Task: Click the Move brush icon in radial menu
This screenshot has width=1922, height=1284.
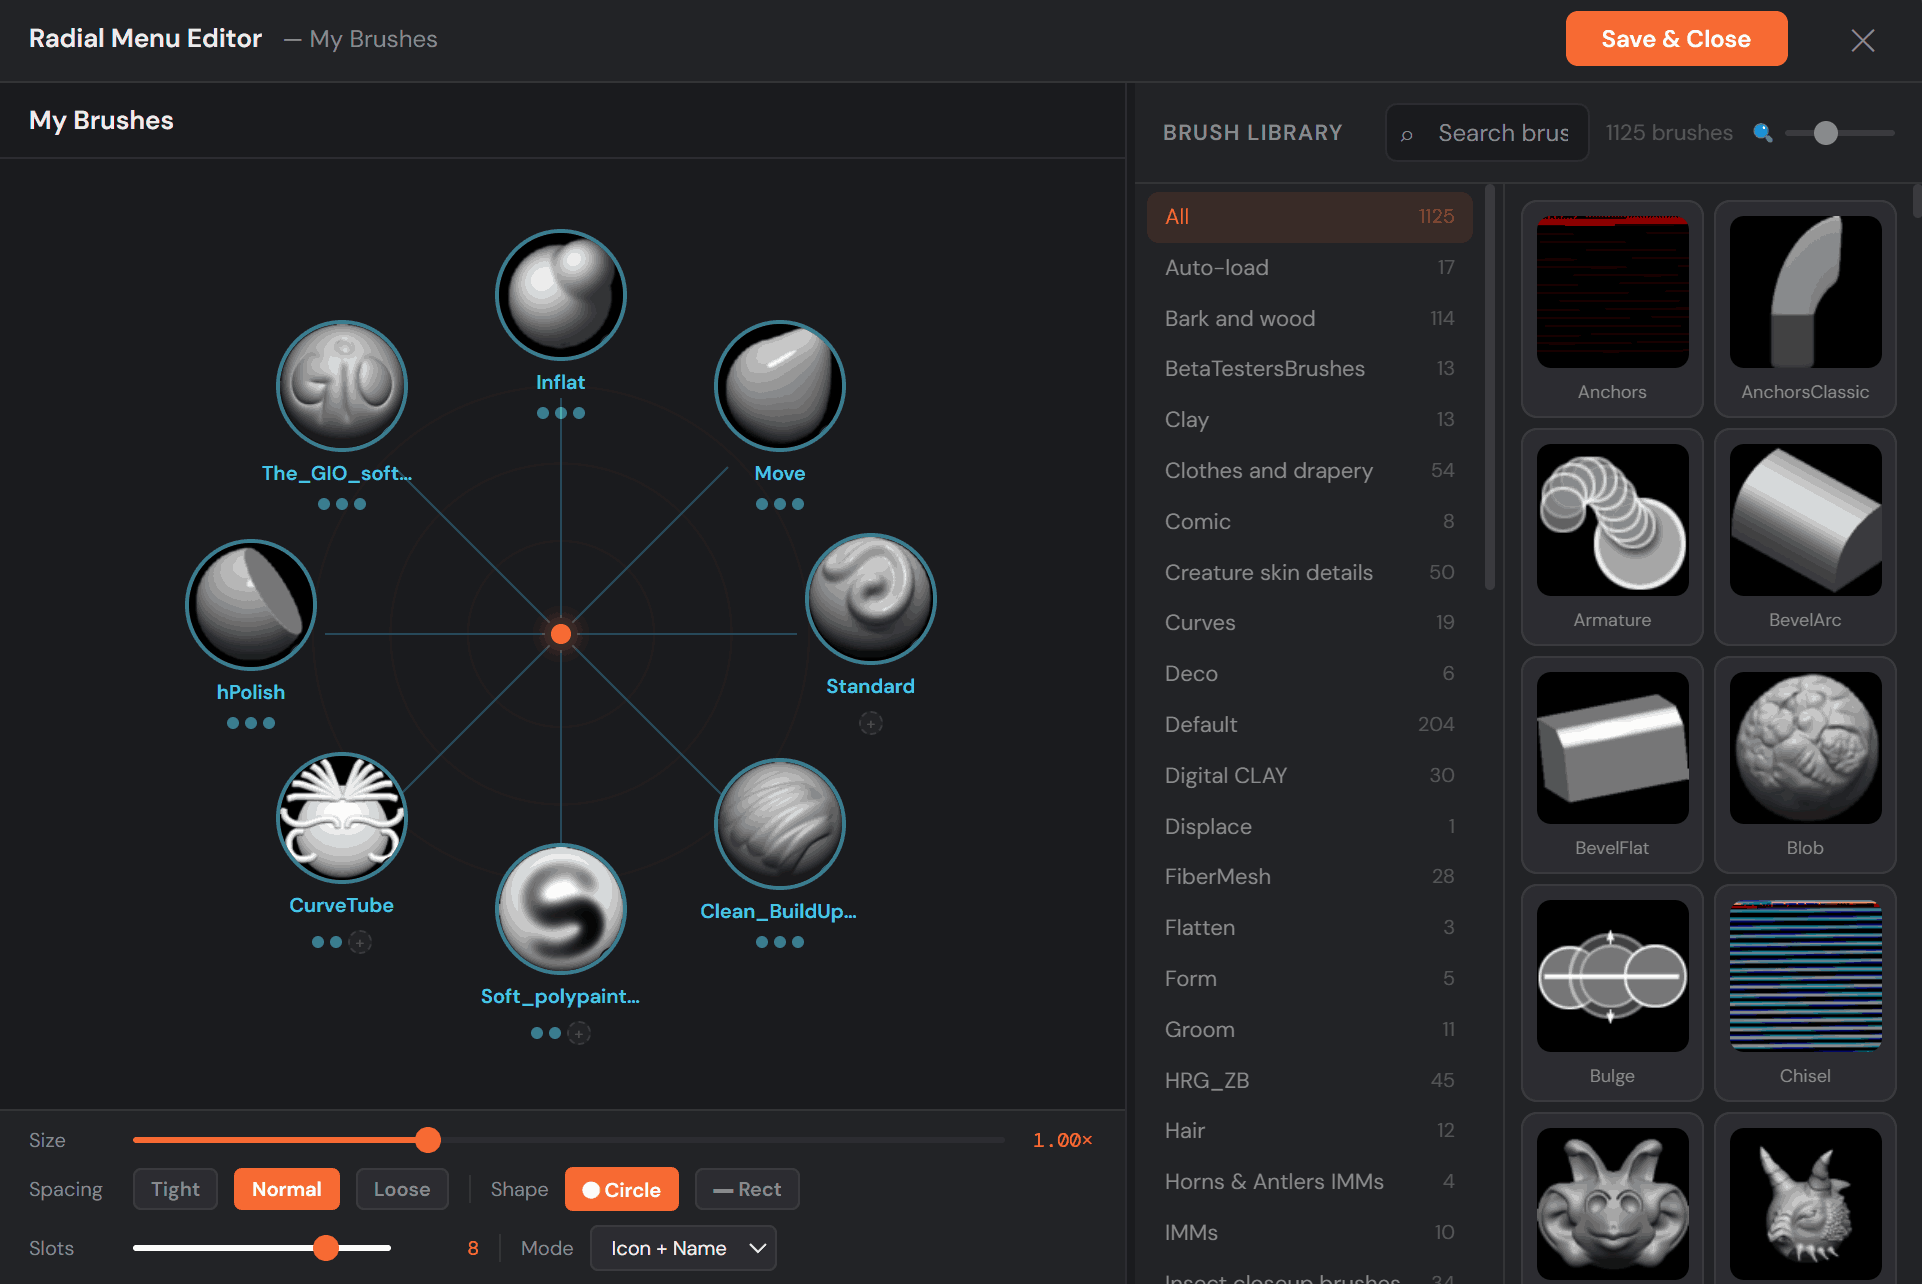Action: click(780, 386)
